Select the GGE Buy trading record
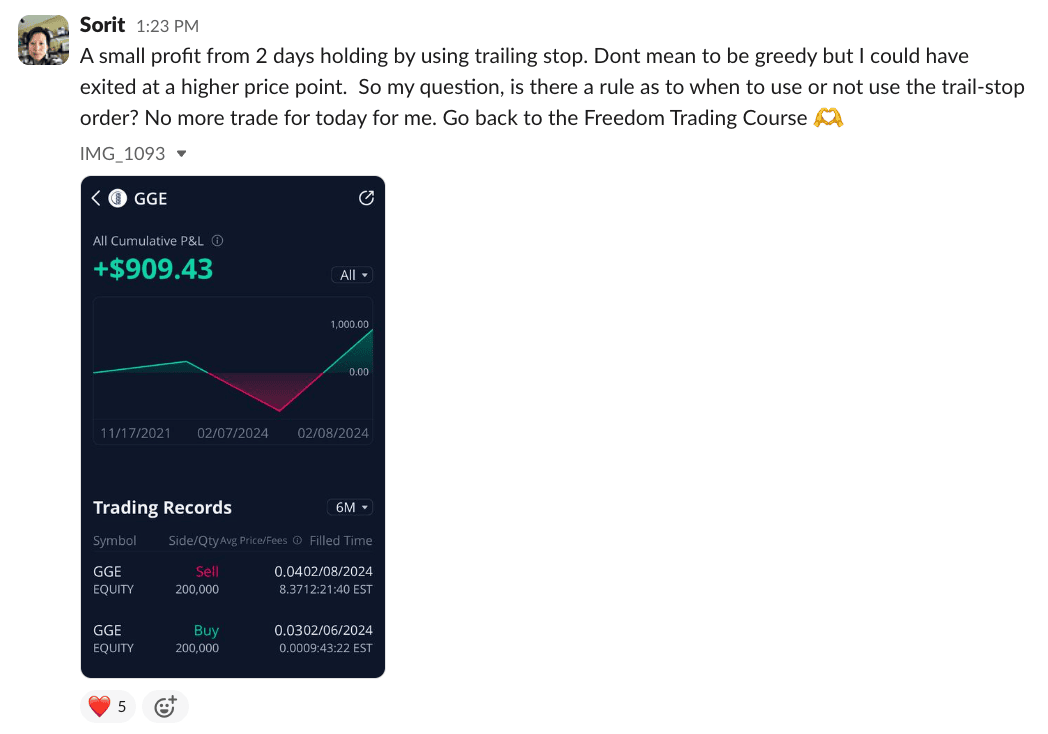The width and height of the screenshot is (1048, 734). [x=232, y=639]
